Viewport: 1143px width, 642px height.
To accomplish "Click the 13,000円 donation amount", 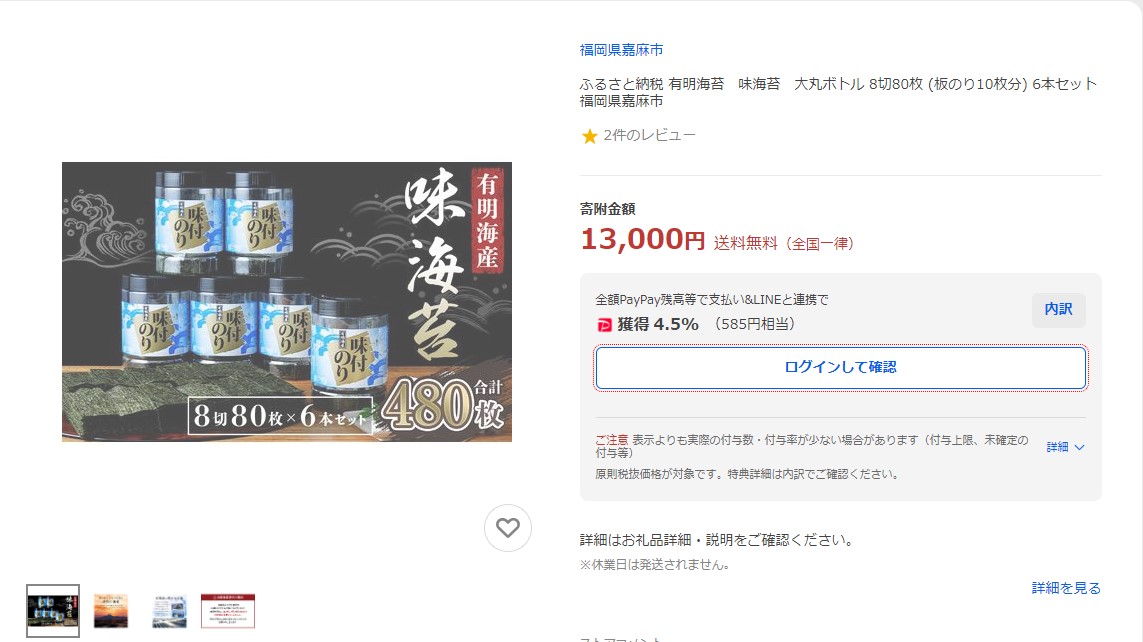I will tap(642, 240).
